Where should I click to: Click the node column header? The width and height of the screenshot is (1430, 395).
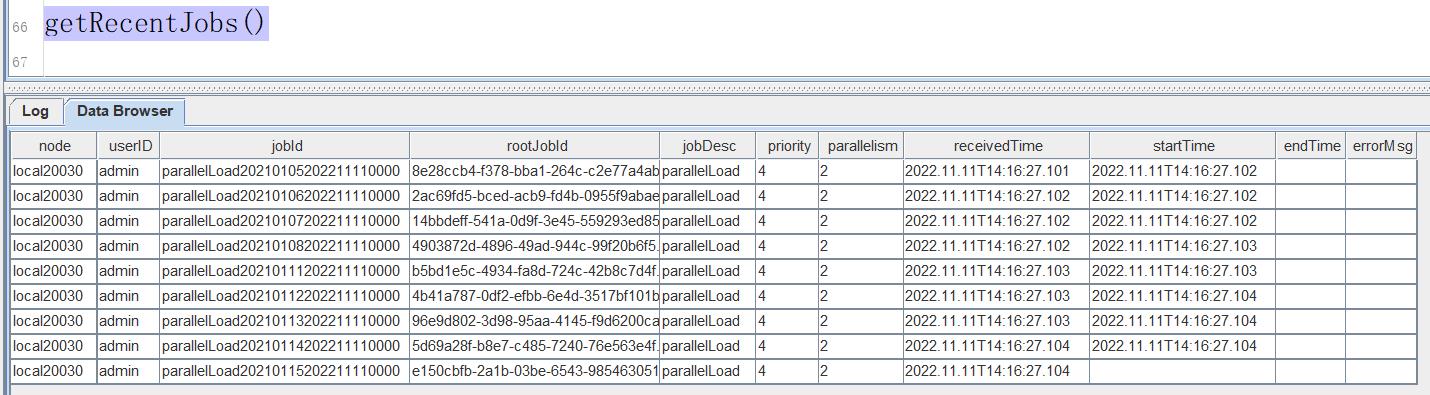pyautogui.click(x=54, y=146)
